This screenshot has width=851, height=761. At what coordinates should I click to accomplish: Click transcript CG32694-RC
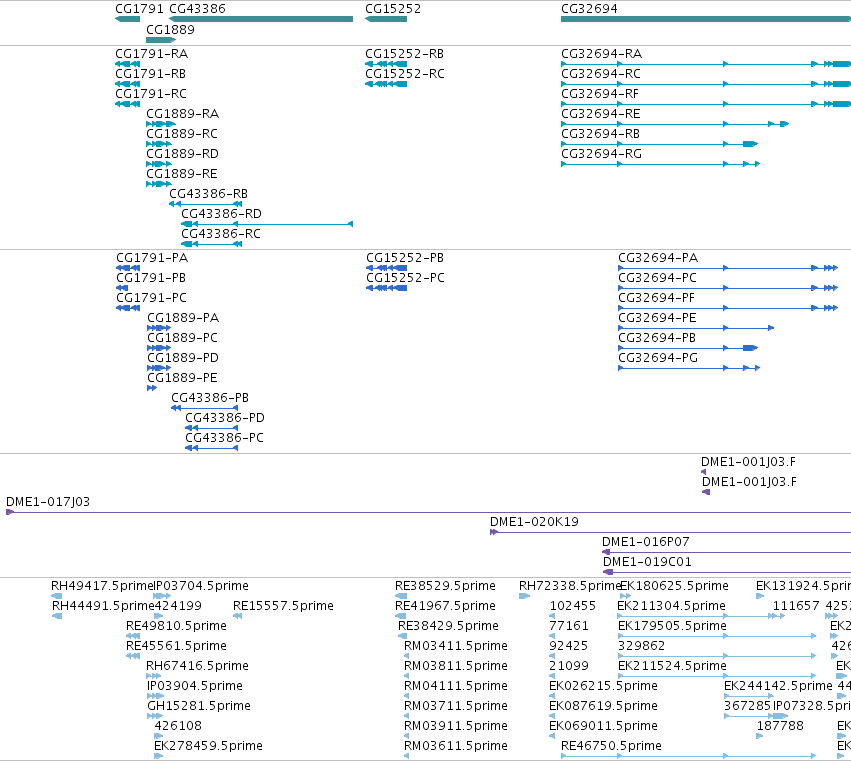pos(601,74)
